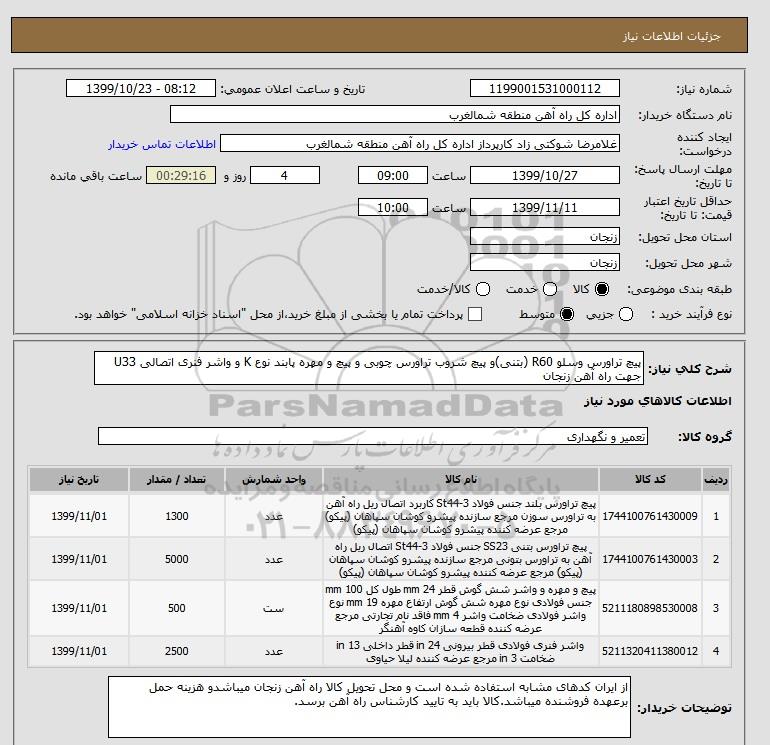Click the quantity cell 1300
The height and width of the screenshot is (745, 770).
point(177,516)
